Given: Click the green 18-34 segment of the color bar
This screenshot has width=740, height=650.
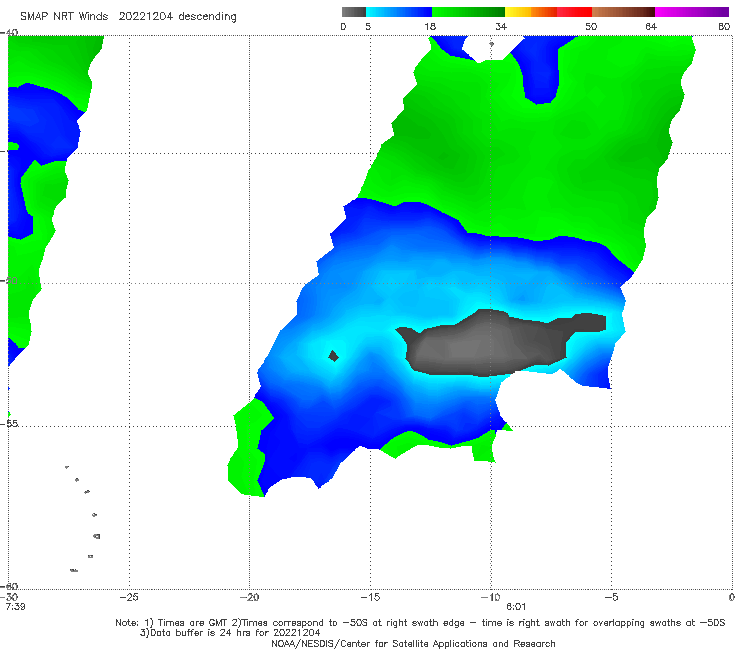Looking at the screenshot, I should [x=468, y=12].
